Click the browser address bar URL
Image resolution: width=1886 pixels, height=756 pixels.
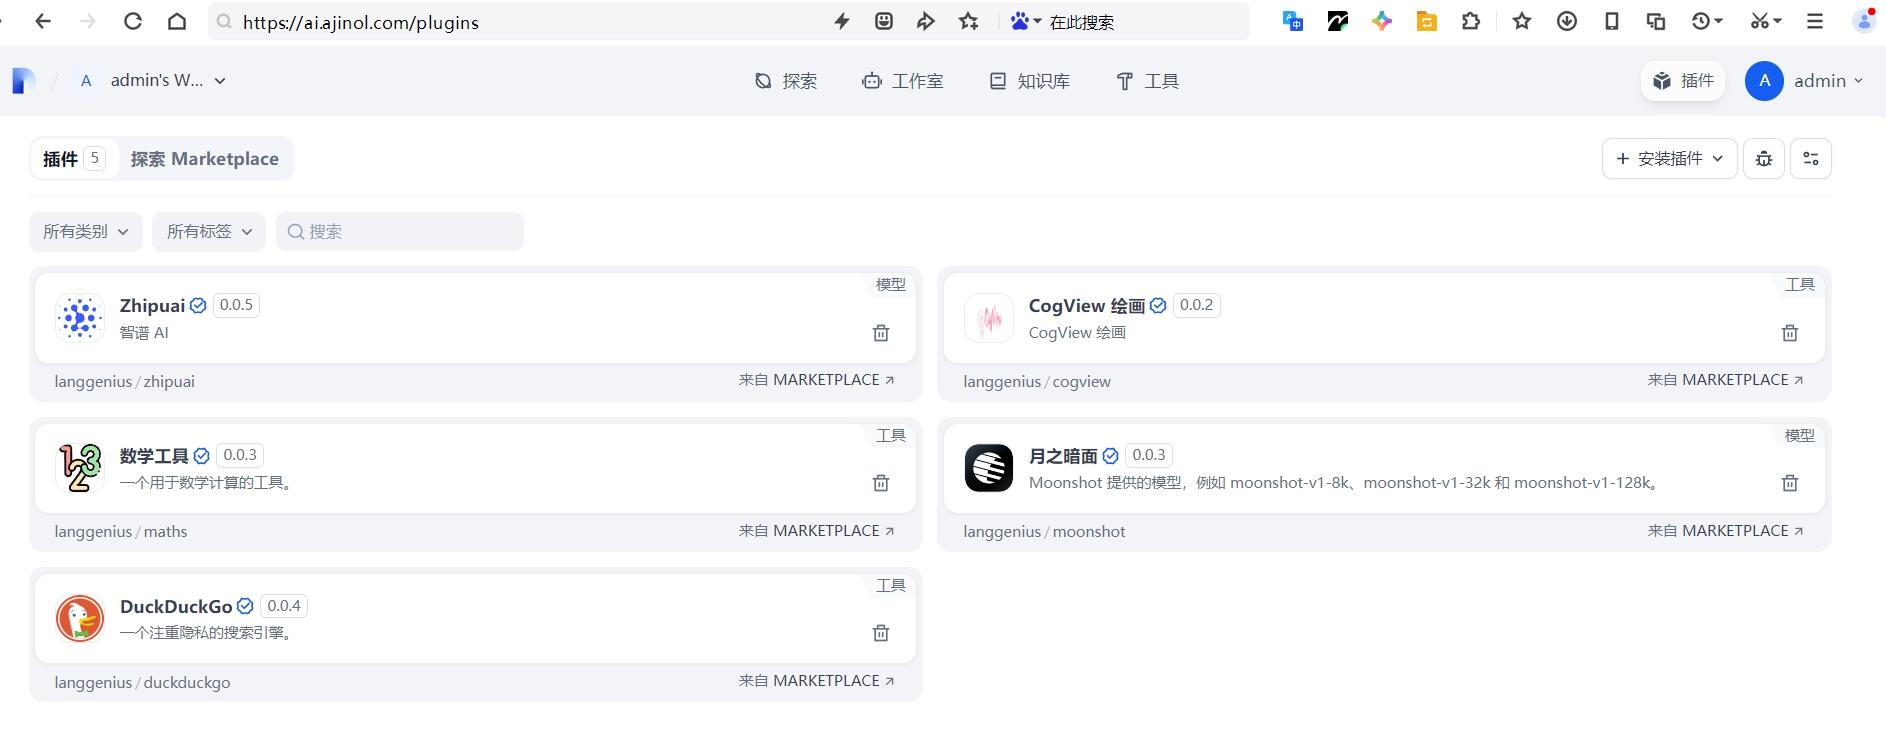[x=361, y=22]
